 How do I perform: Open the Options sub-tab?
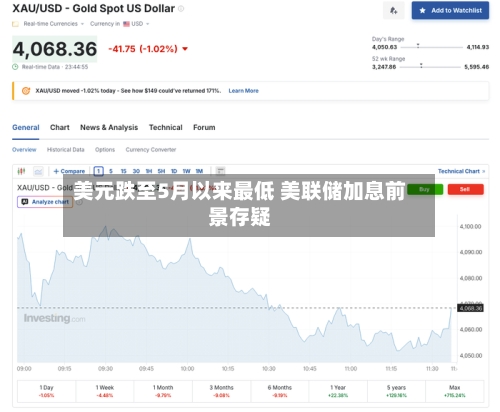pyautogui.click(x=105, y=150)
